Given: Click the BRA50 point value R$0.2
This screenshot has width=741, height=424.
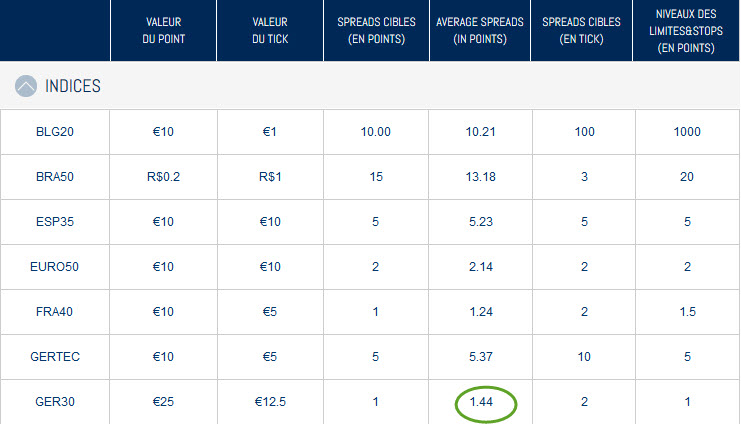Looking at the screenshot, I should (x=163, y=174).
